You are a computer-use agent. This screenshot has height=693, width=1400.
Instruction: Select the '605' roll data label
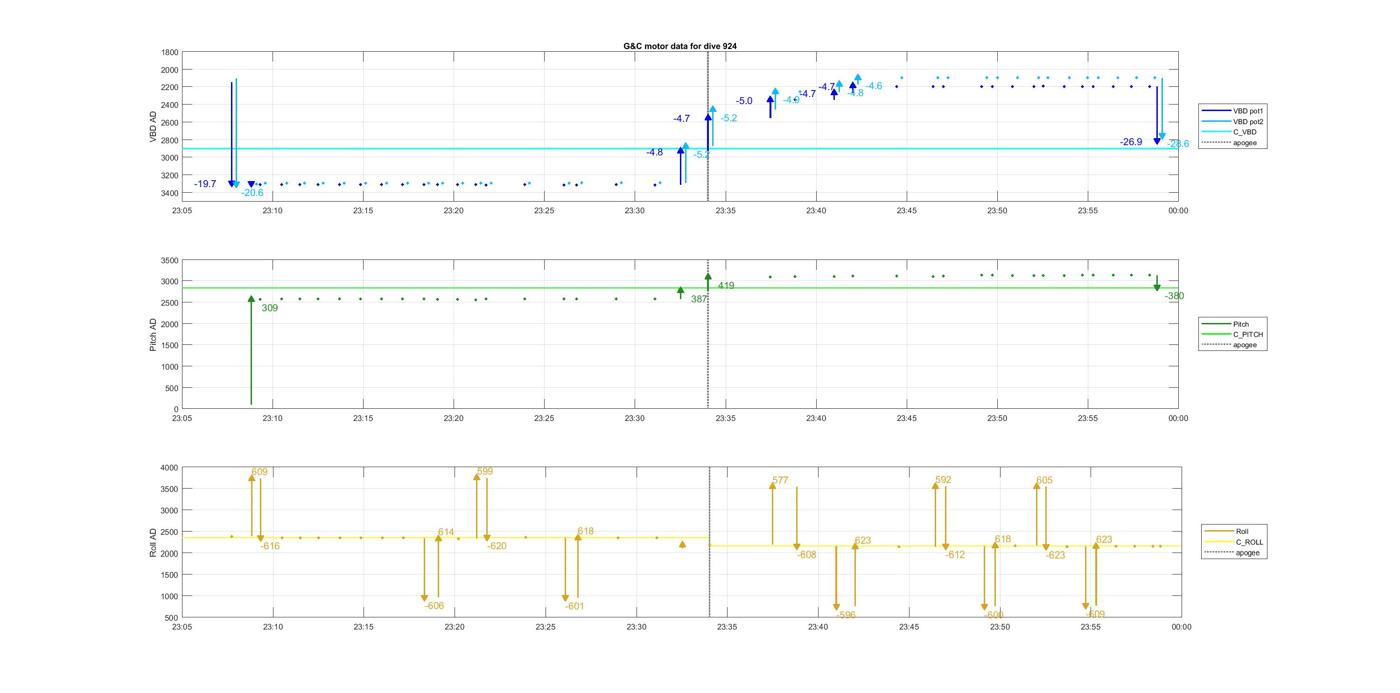(1044, 480)
